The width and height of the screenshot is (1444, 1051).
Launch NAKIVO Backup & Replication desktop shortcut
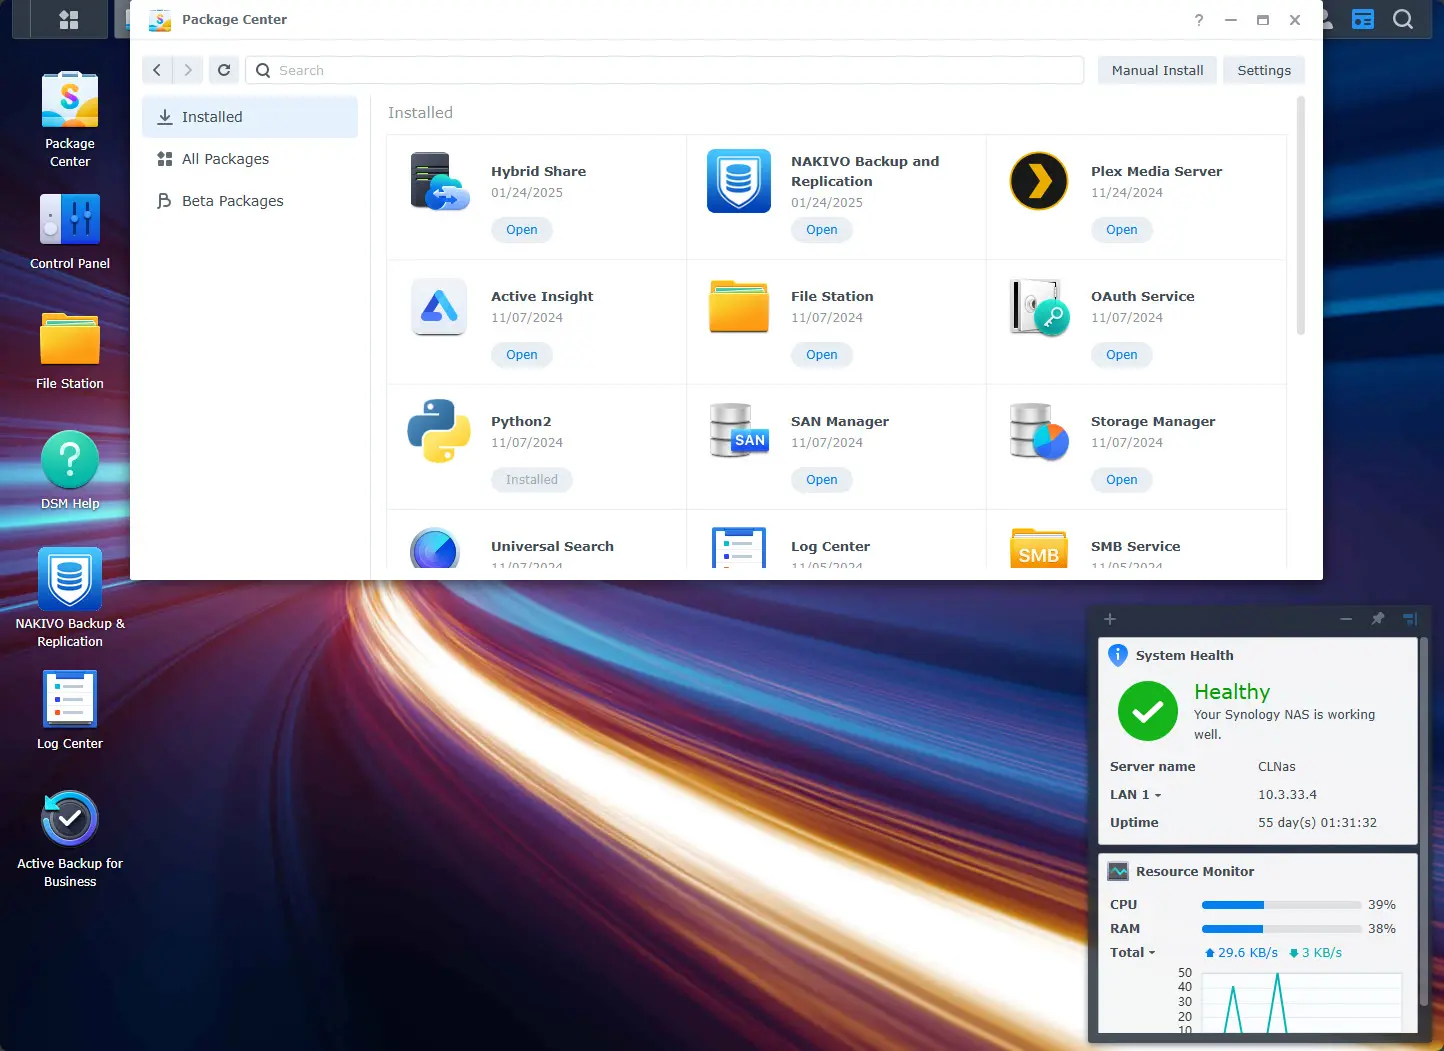click(x=70, y=599)
